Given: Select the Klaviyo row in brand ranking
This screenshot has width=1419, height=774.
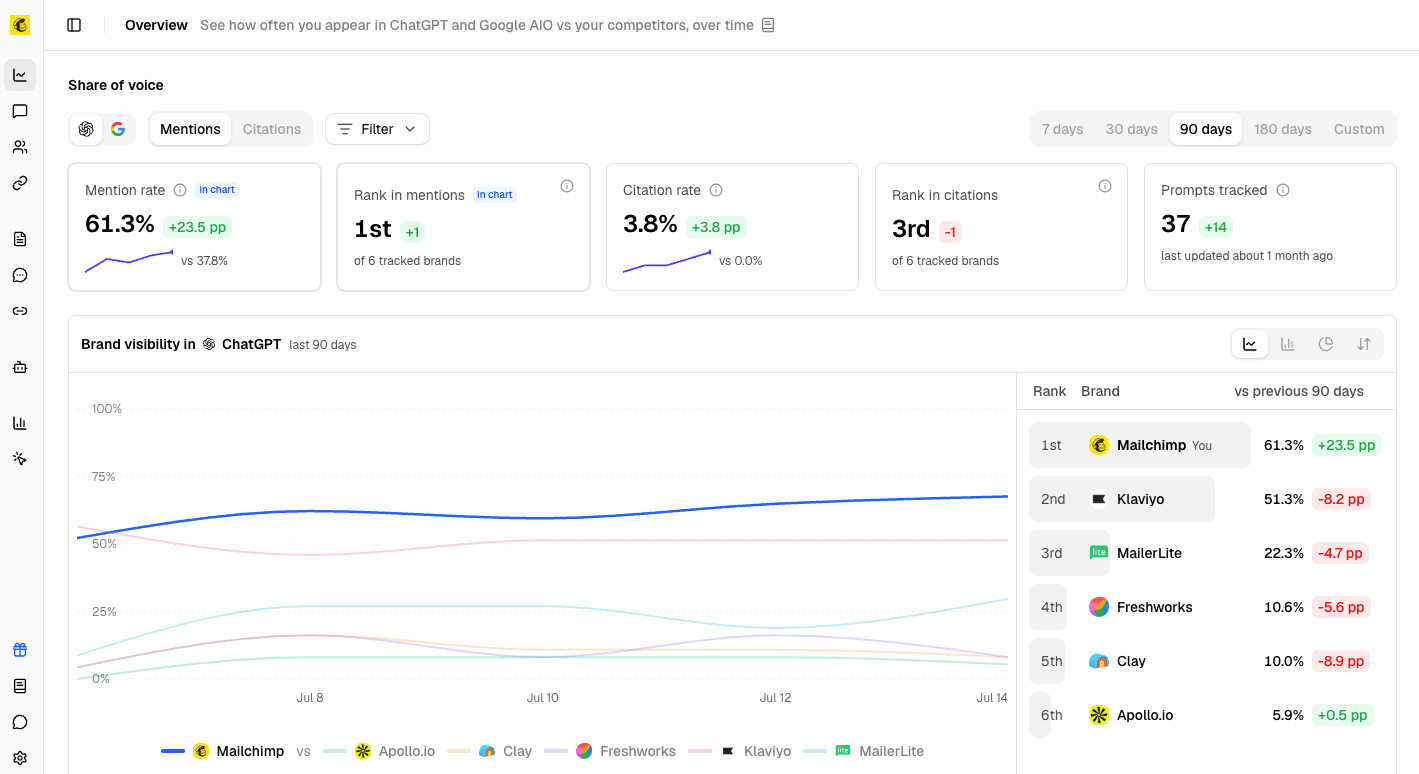Looking at the screenshot, I should point(1206,499).
